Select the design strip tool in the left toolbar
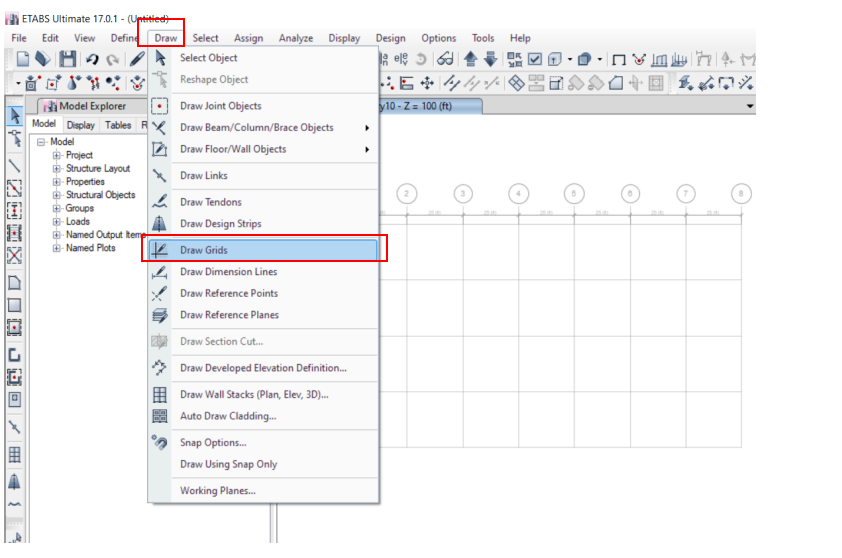Viewport: 842px width, 558px height. click(x=14, y=481)
